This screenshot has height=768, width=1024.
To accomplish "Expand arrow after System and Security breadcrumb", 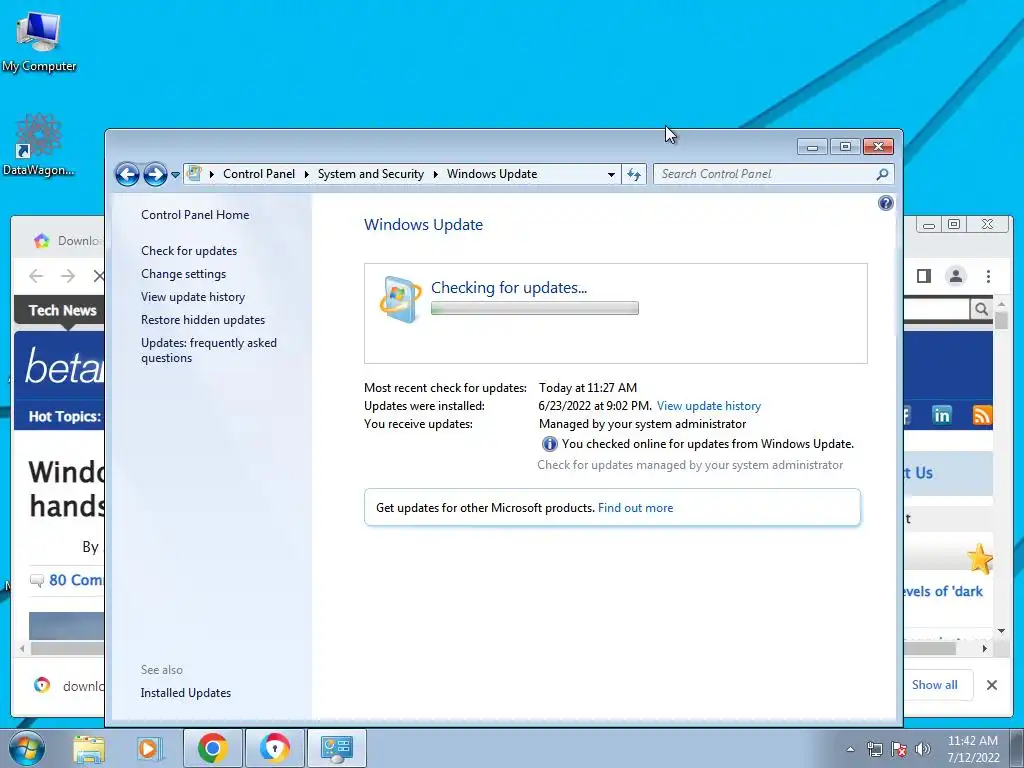I will 436,174.
